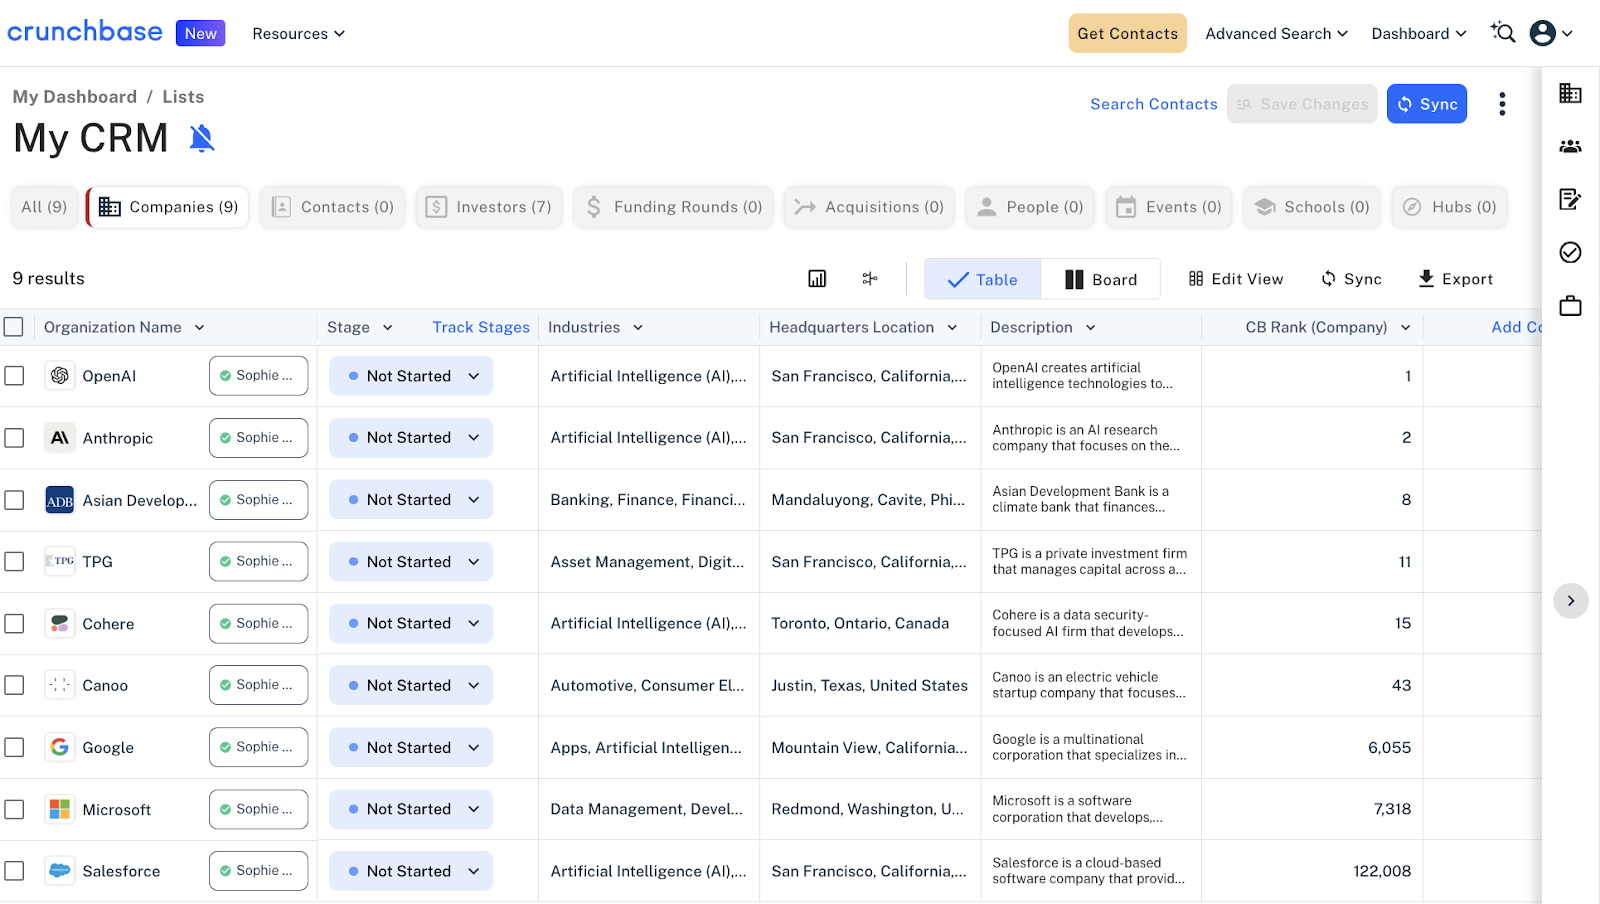Click the Canoo company logo
The height and width of the screenshot is (904, 1600).
coord(60,685)
